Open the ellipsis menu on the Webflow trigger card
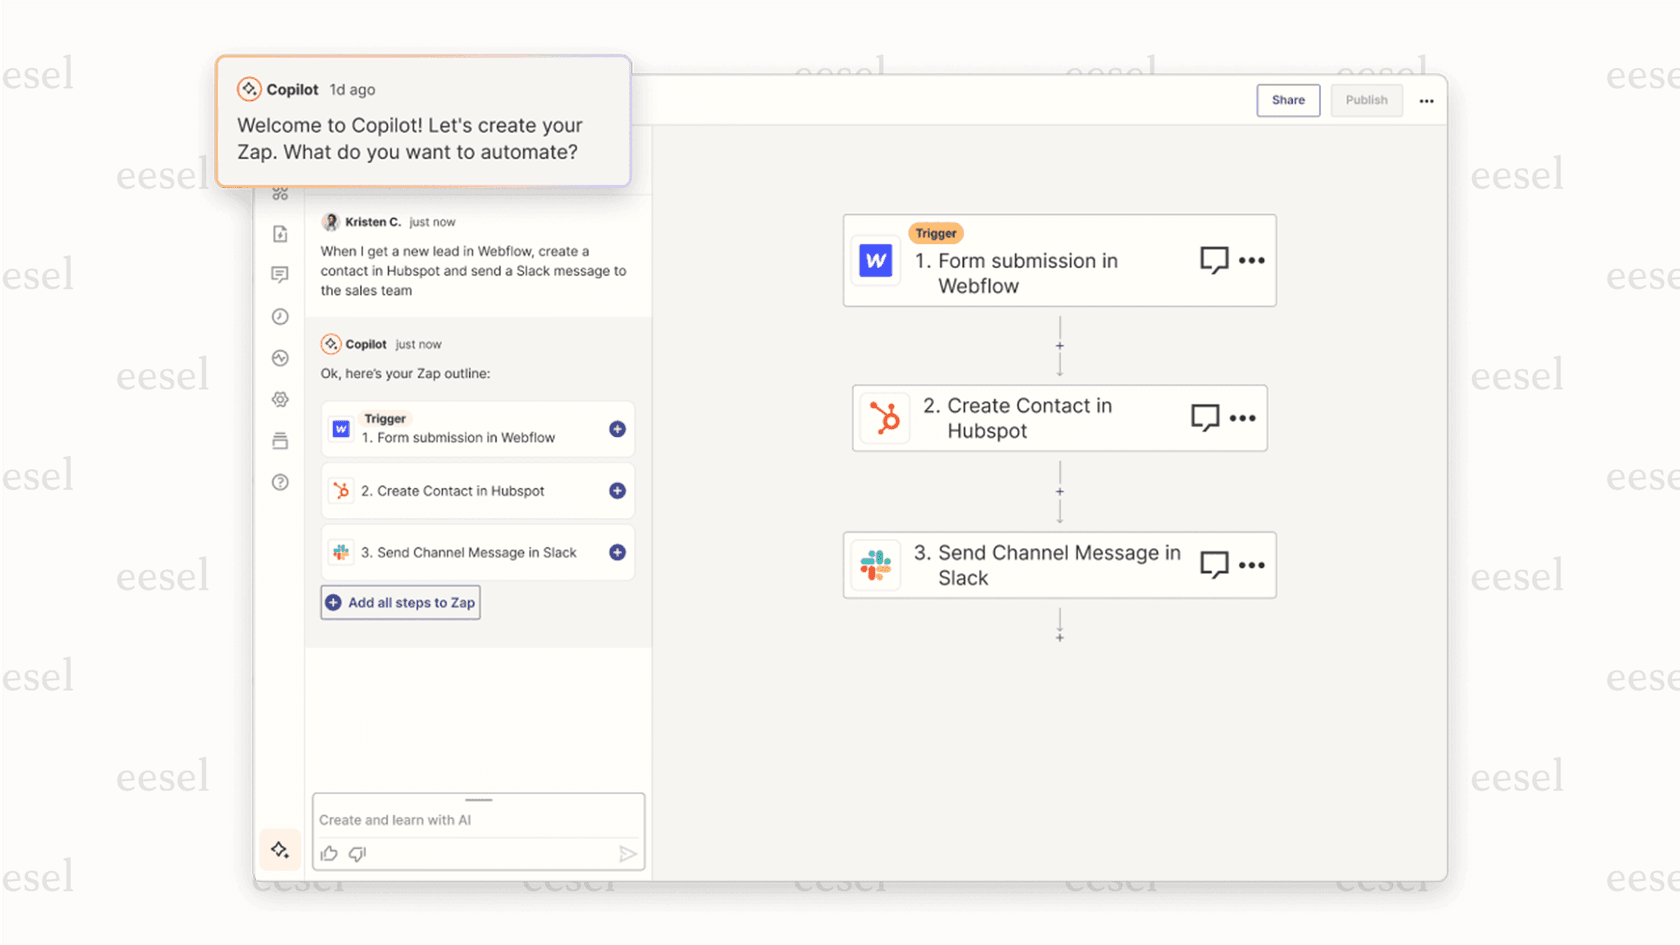The image size is (1680, 945). coord(1250,260)
